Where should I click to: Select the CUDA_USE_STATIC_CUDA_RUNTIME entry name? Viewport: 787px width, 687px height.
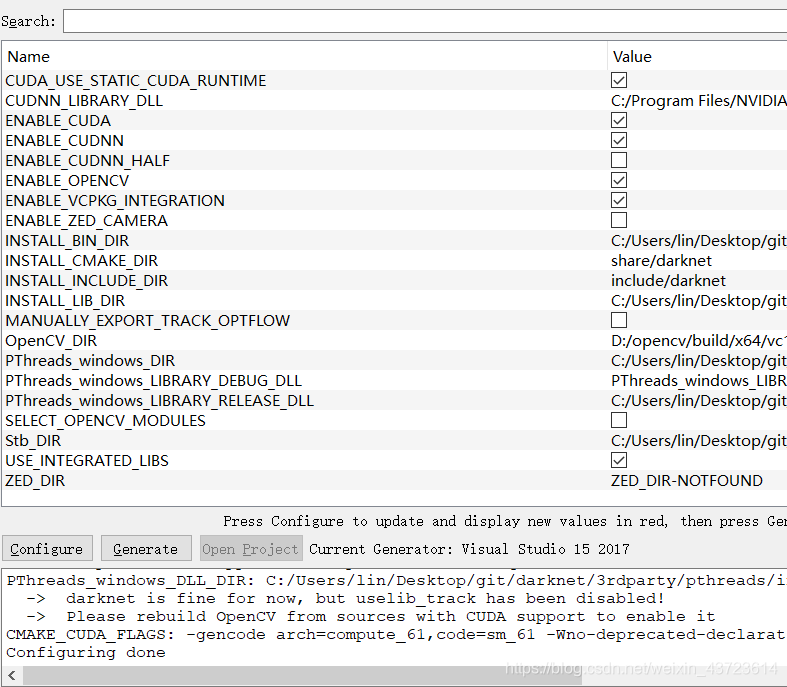[x=136, y=81]
